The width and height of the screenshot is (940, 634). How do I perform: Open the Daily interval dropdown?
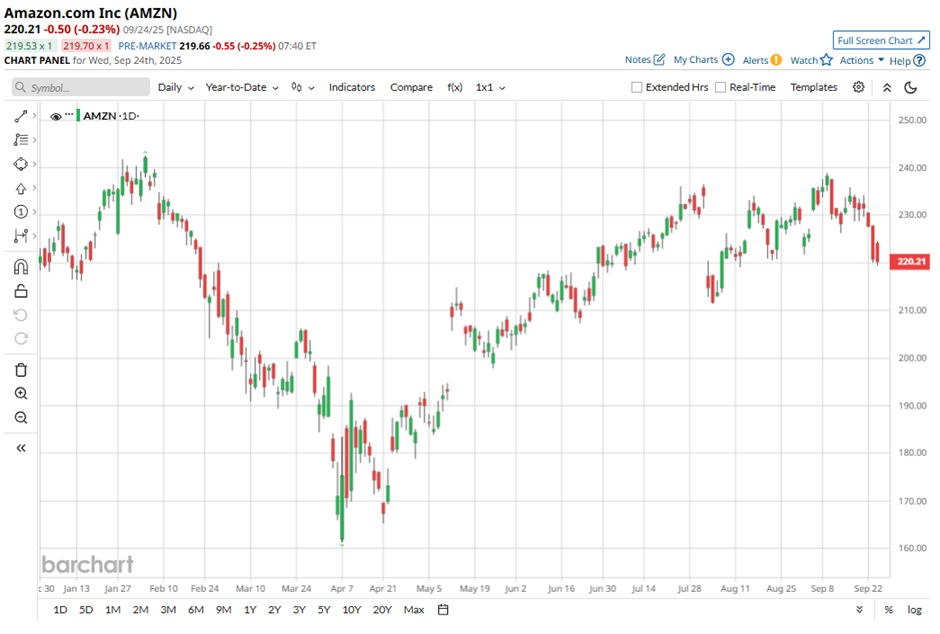click(176, 87)
